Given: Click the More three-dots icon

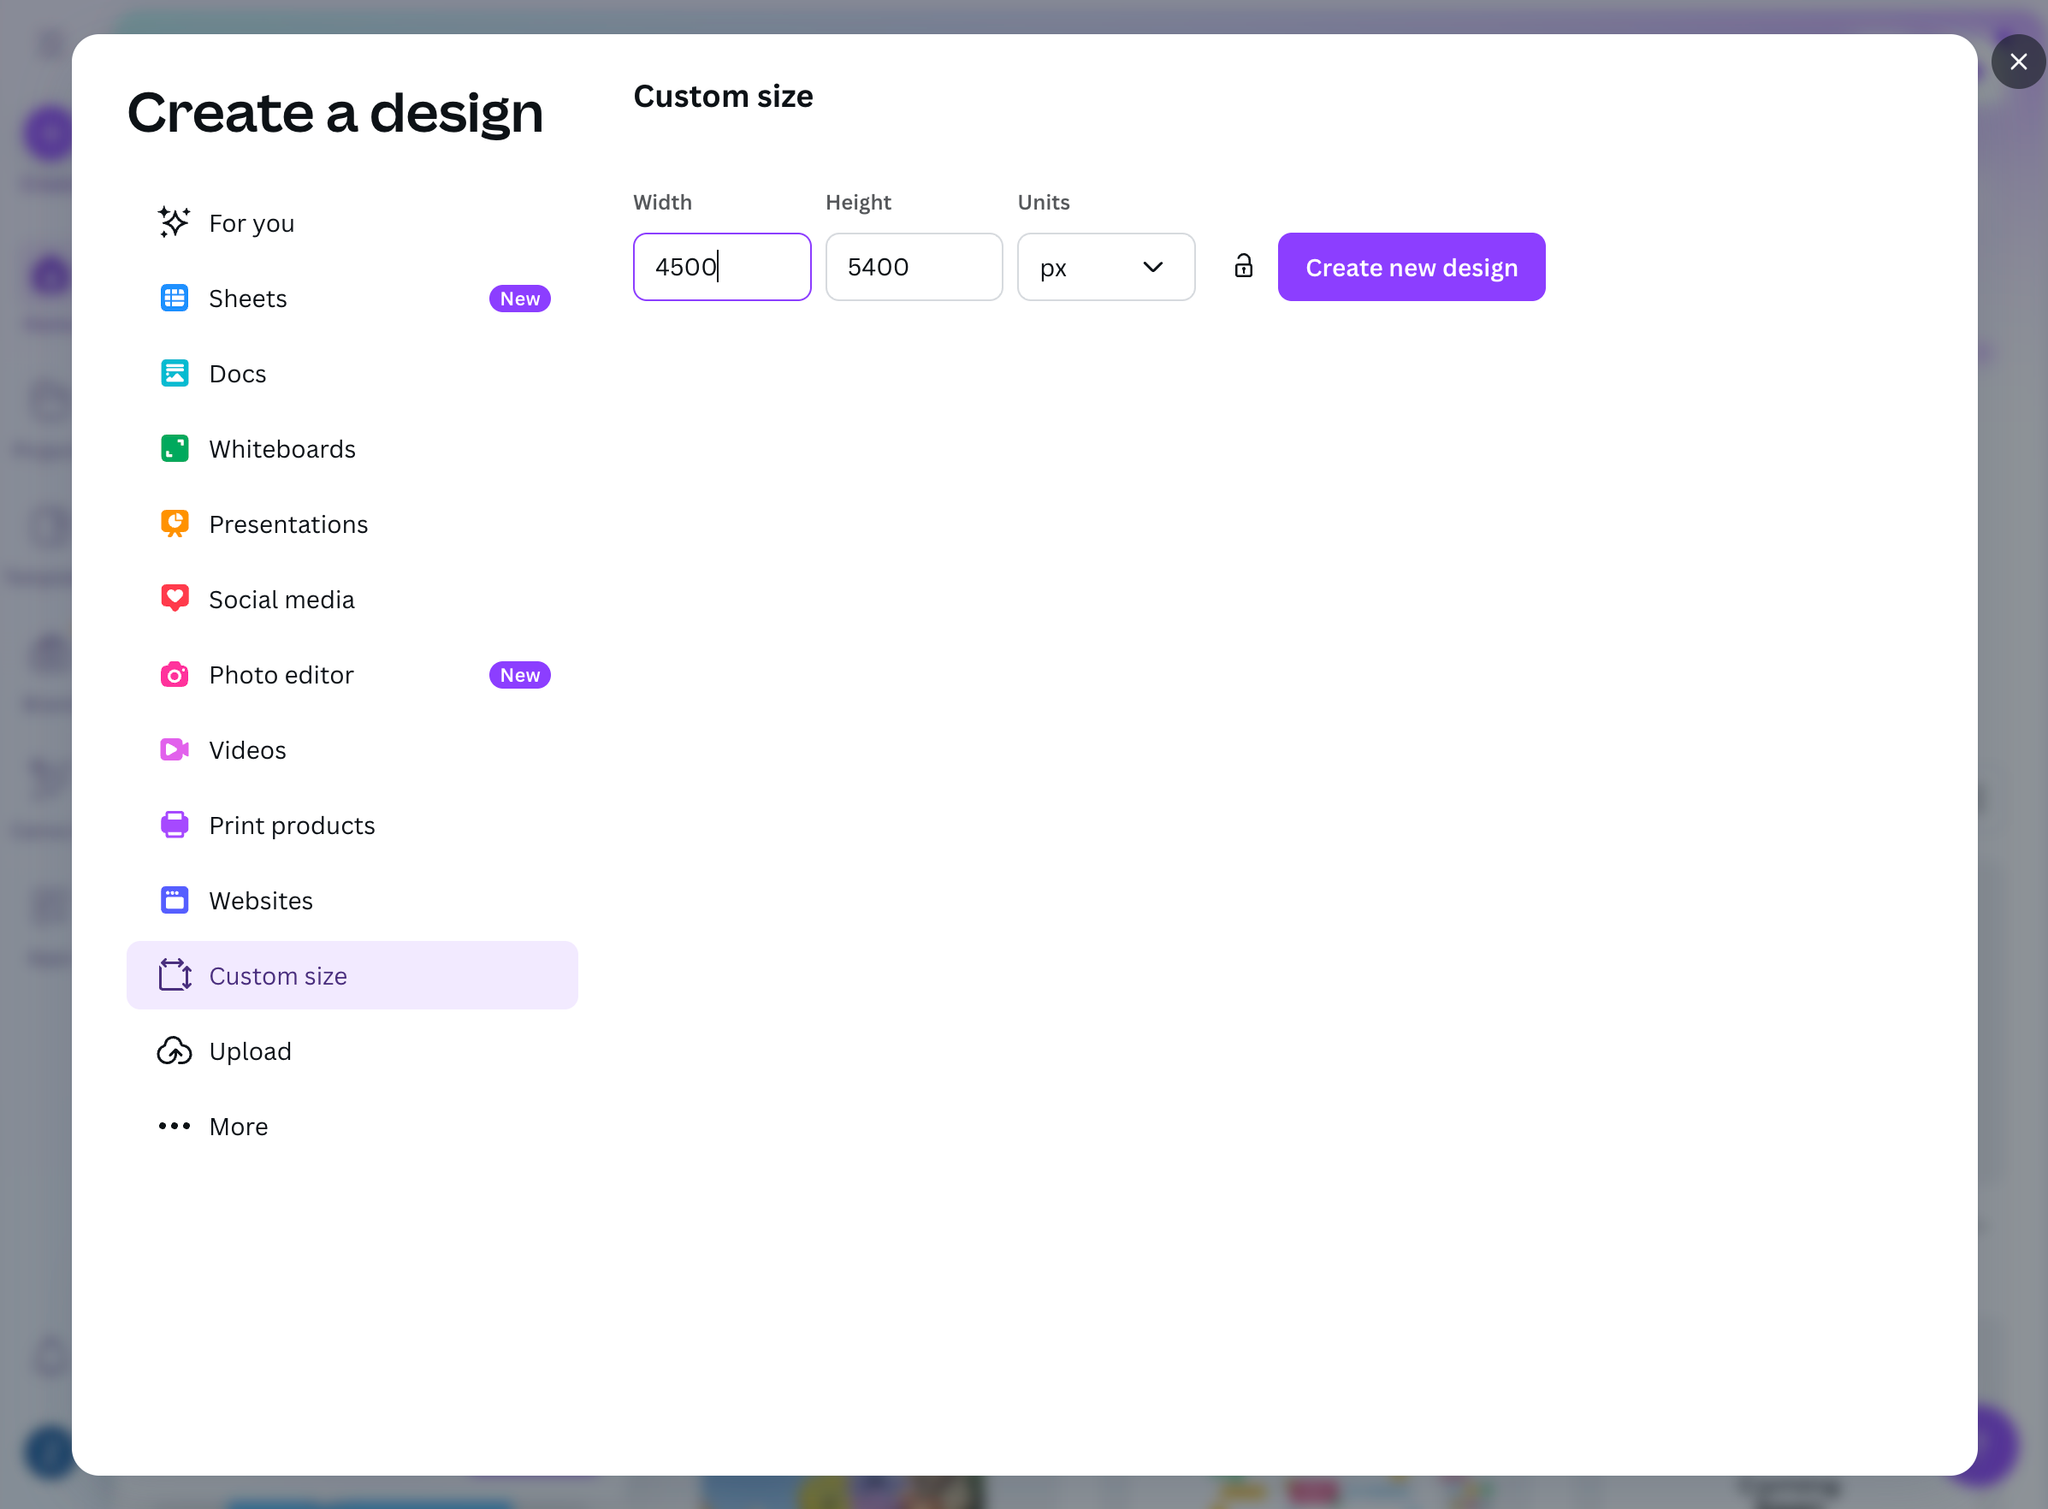Looking at the screenshot, I should 174,1126.
